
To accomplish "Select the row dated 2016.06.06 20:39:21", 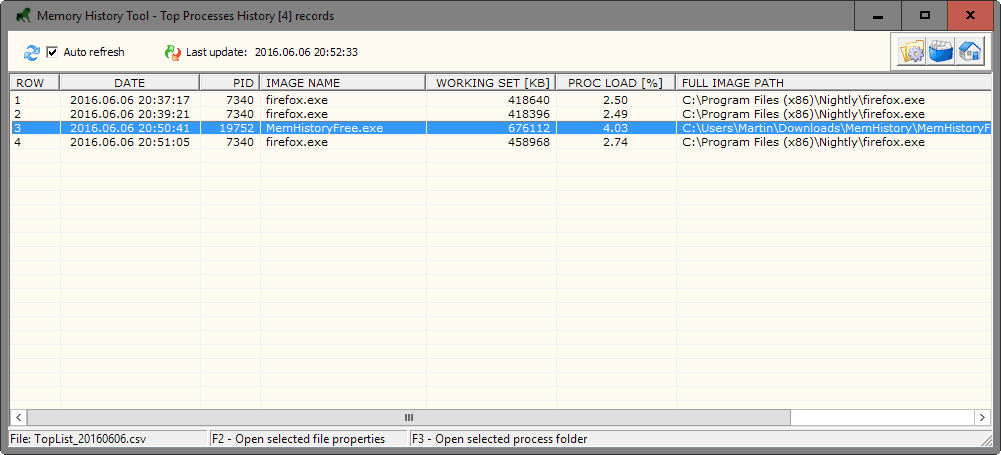I will [500, 114].
